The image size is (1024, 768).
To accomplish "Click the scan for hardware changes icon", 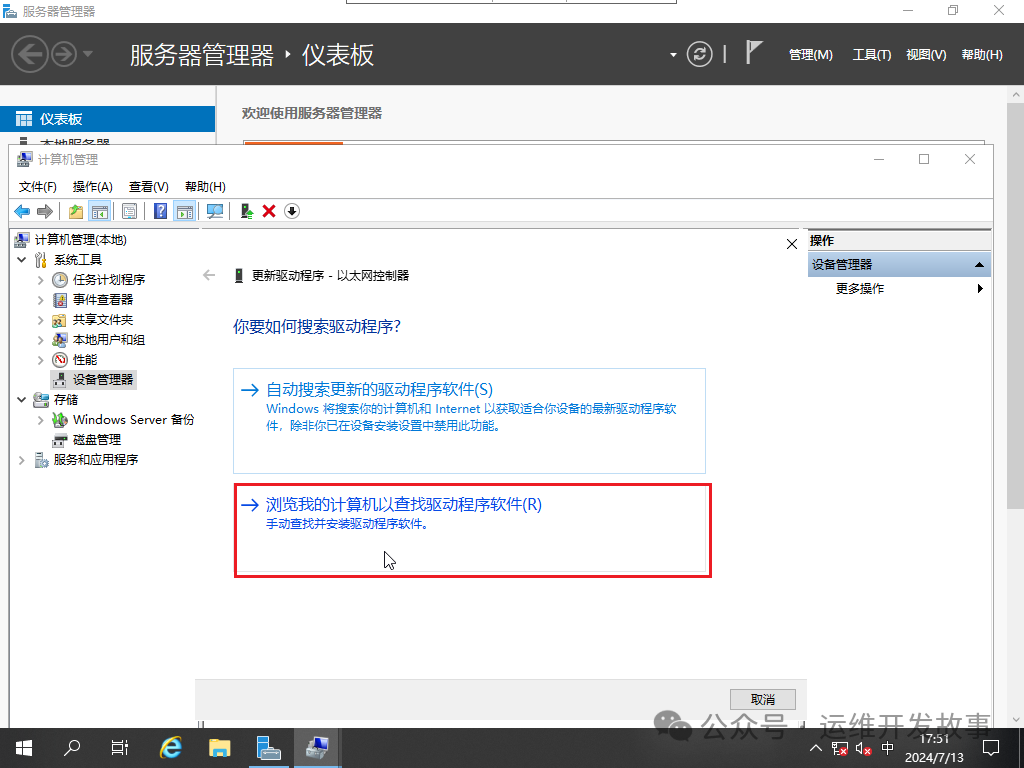I will pos(216,211).
